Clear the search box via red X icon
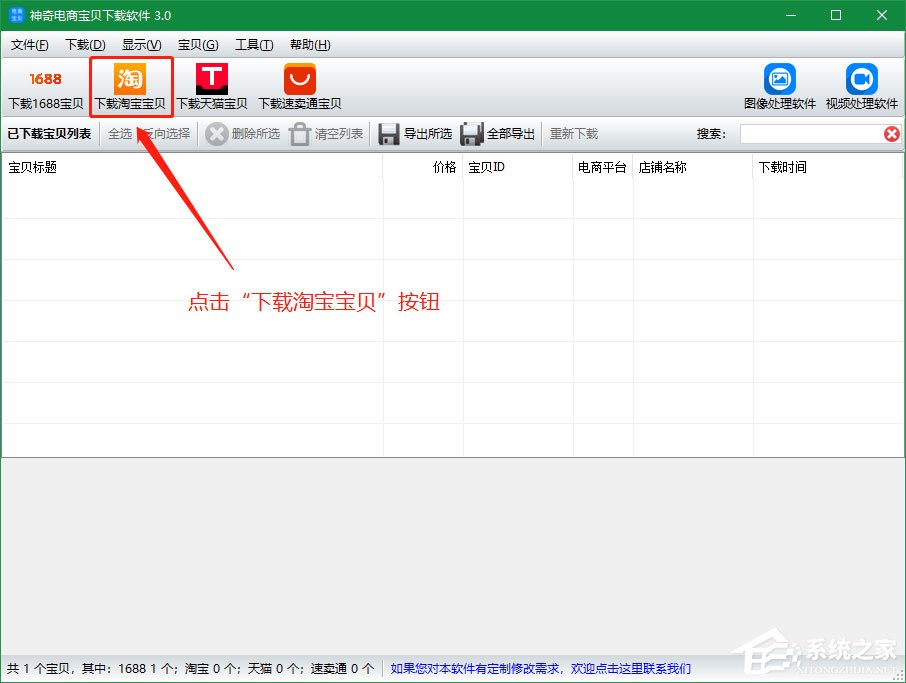 coord(892,134)
